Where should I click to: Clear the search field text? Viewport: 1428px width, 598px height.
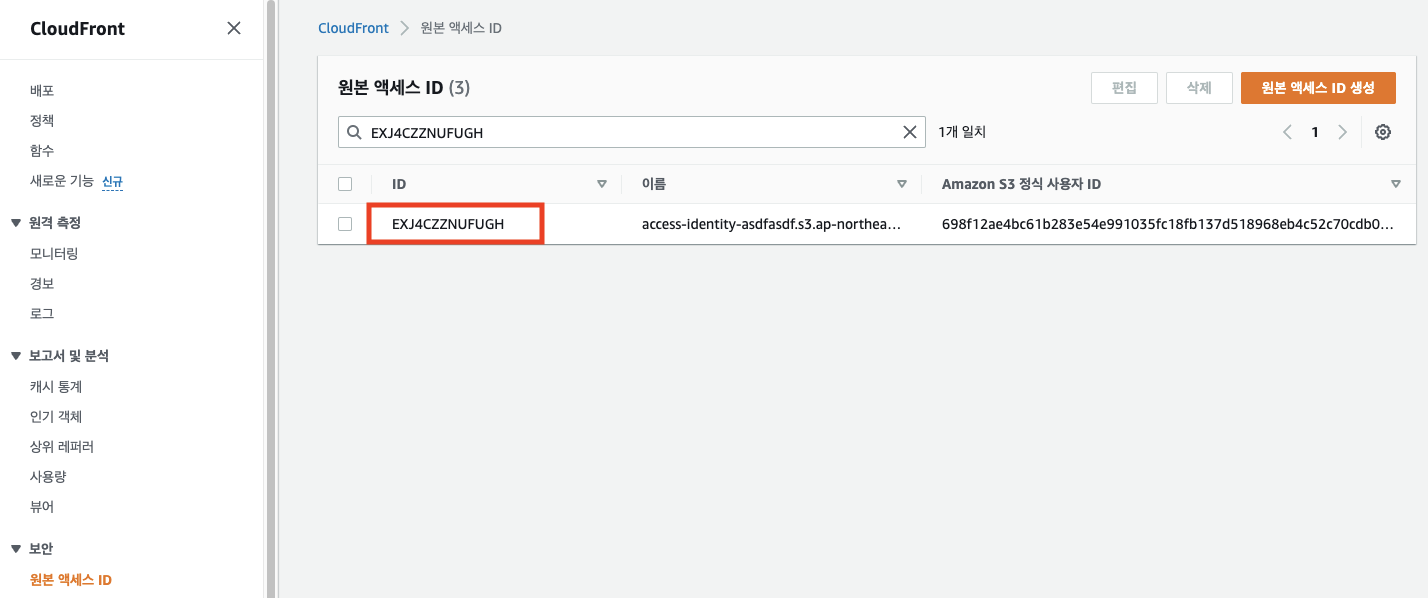pyautogui.click(x=910, y=132)
